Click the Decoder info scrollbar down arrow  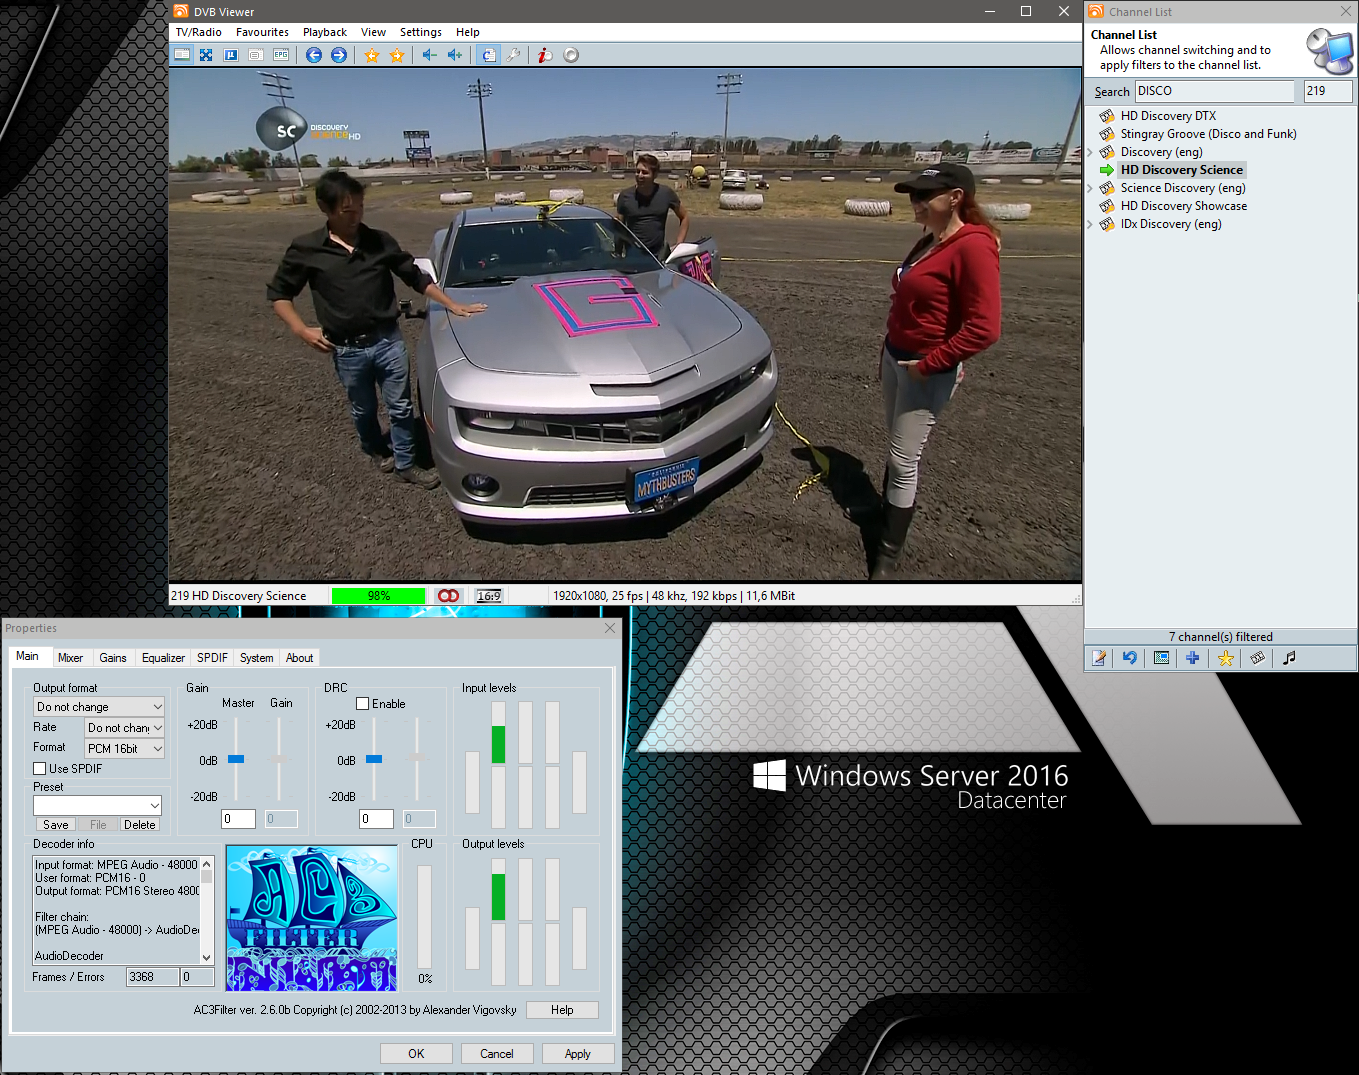(x=207, y=957)
